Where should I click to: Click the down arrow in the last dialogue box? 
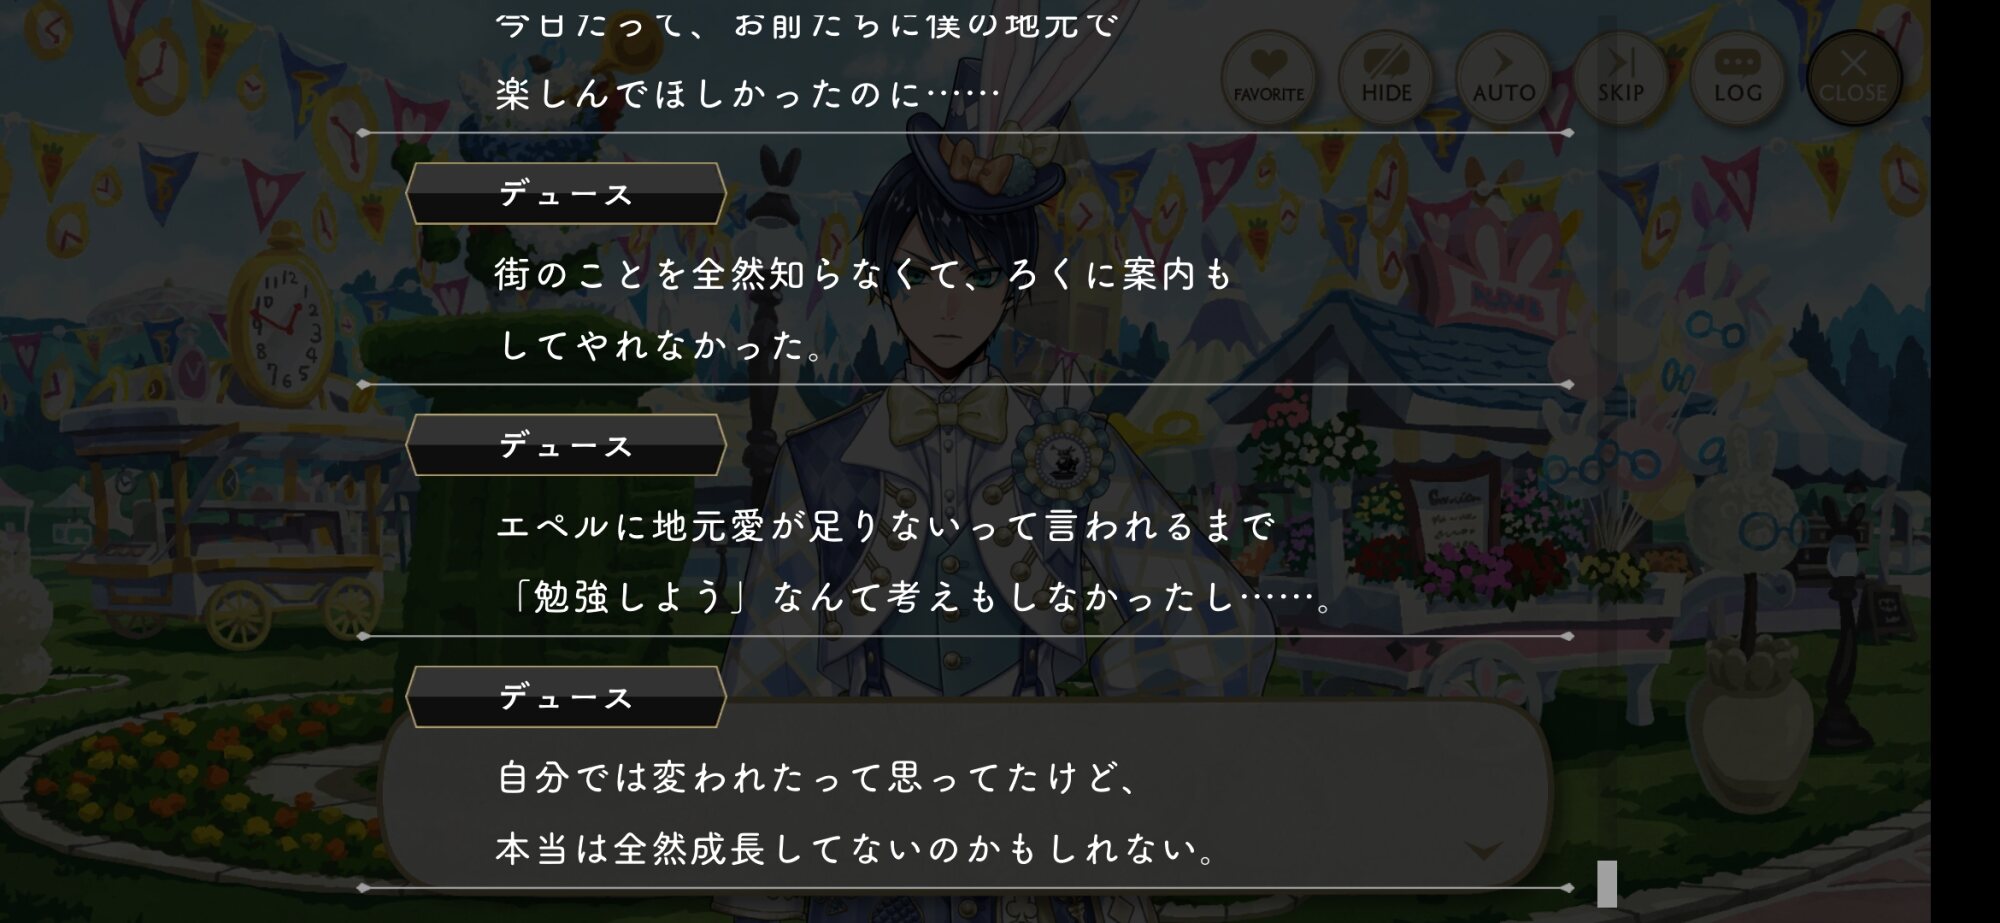1483,850
